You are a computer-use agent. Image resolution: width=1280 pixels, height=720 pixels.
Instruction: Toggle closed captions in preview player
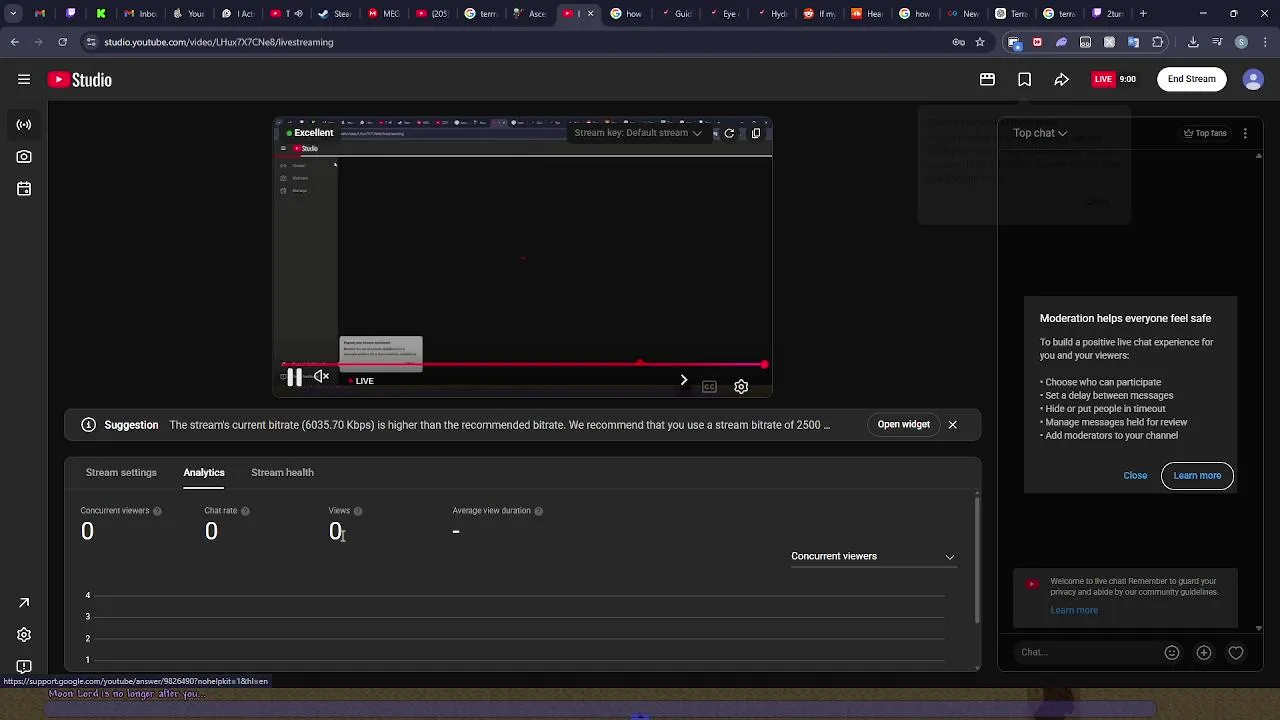click(709, 387)
